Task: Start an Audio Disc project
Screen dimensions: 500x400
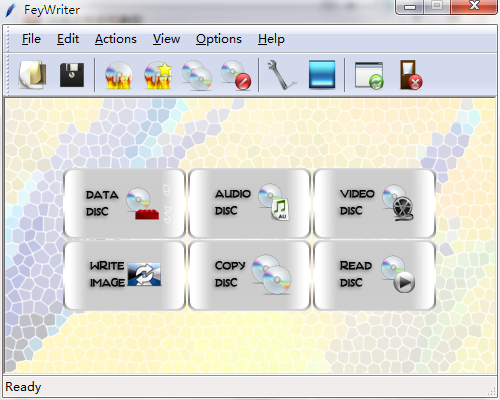Action: [x=249, y=203]
